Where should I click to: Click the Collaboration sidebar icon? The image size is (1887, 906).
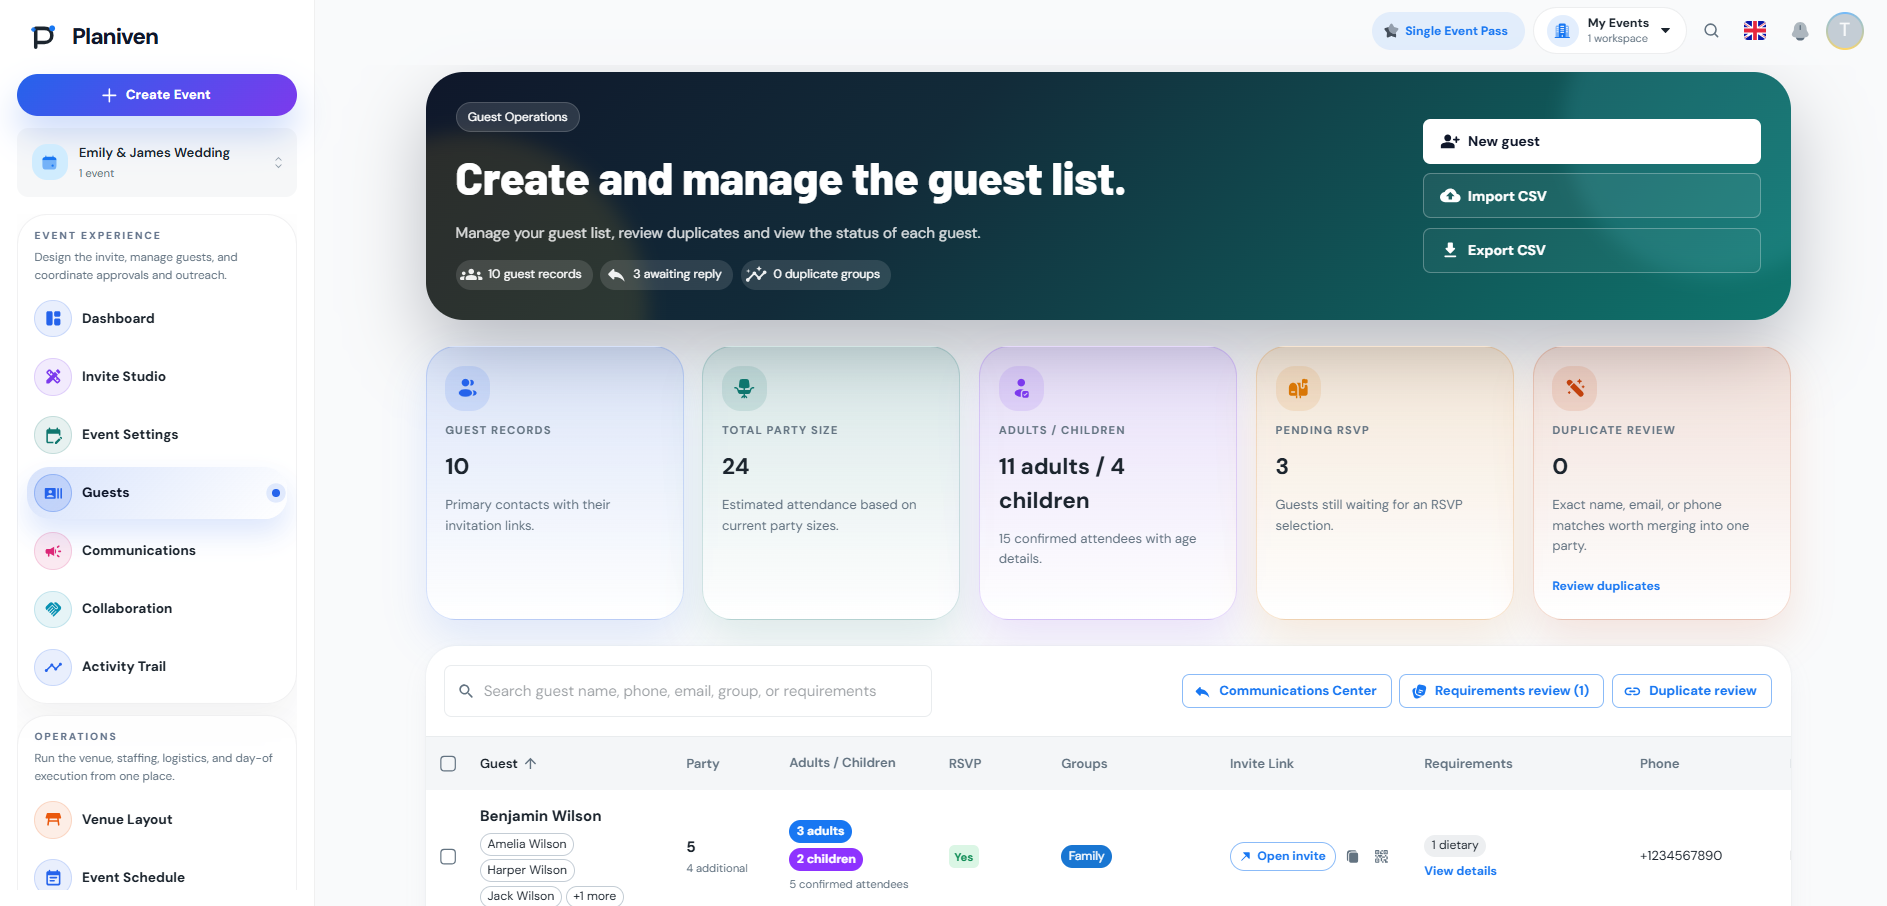click(x=53, y=608)
